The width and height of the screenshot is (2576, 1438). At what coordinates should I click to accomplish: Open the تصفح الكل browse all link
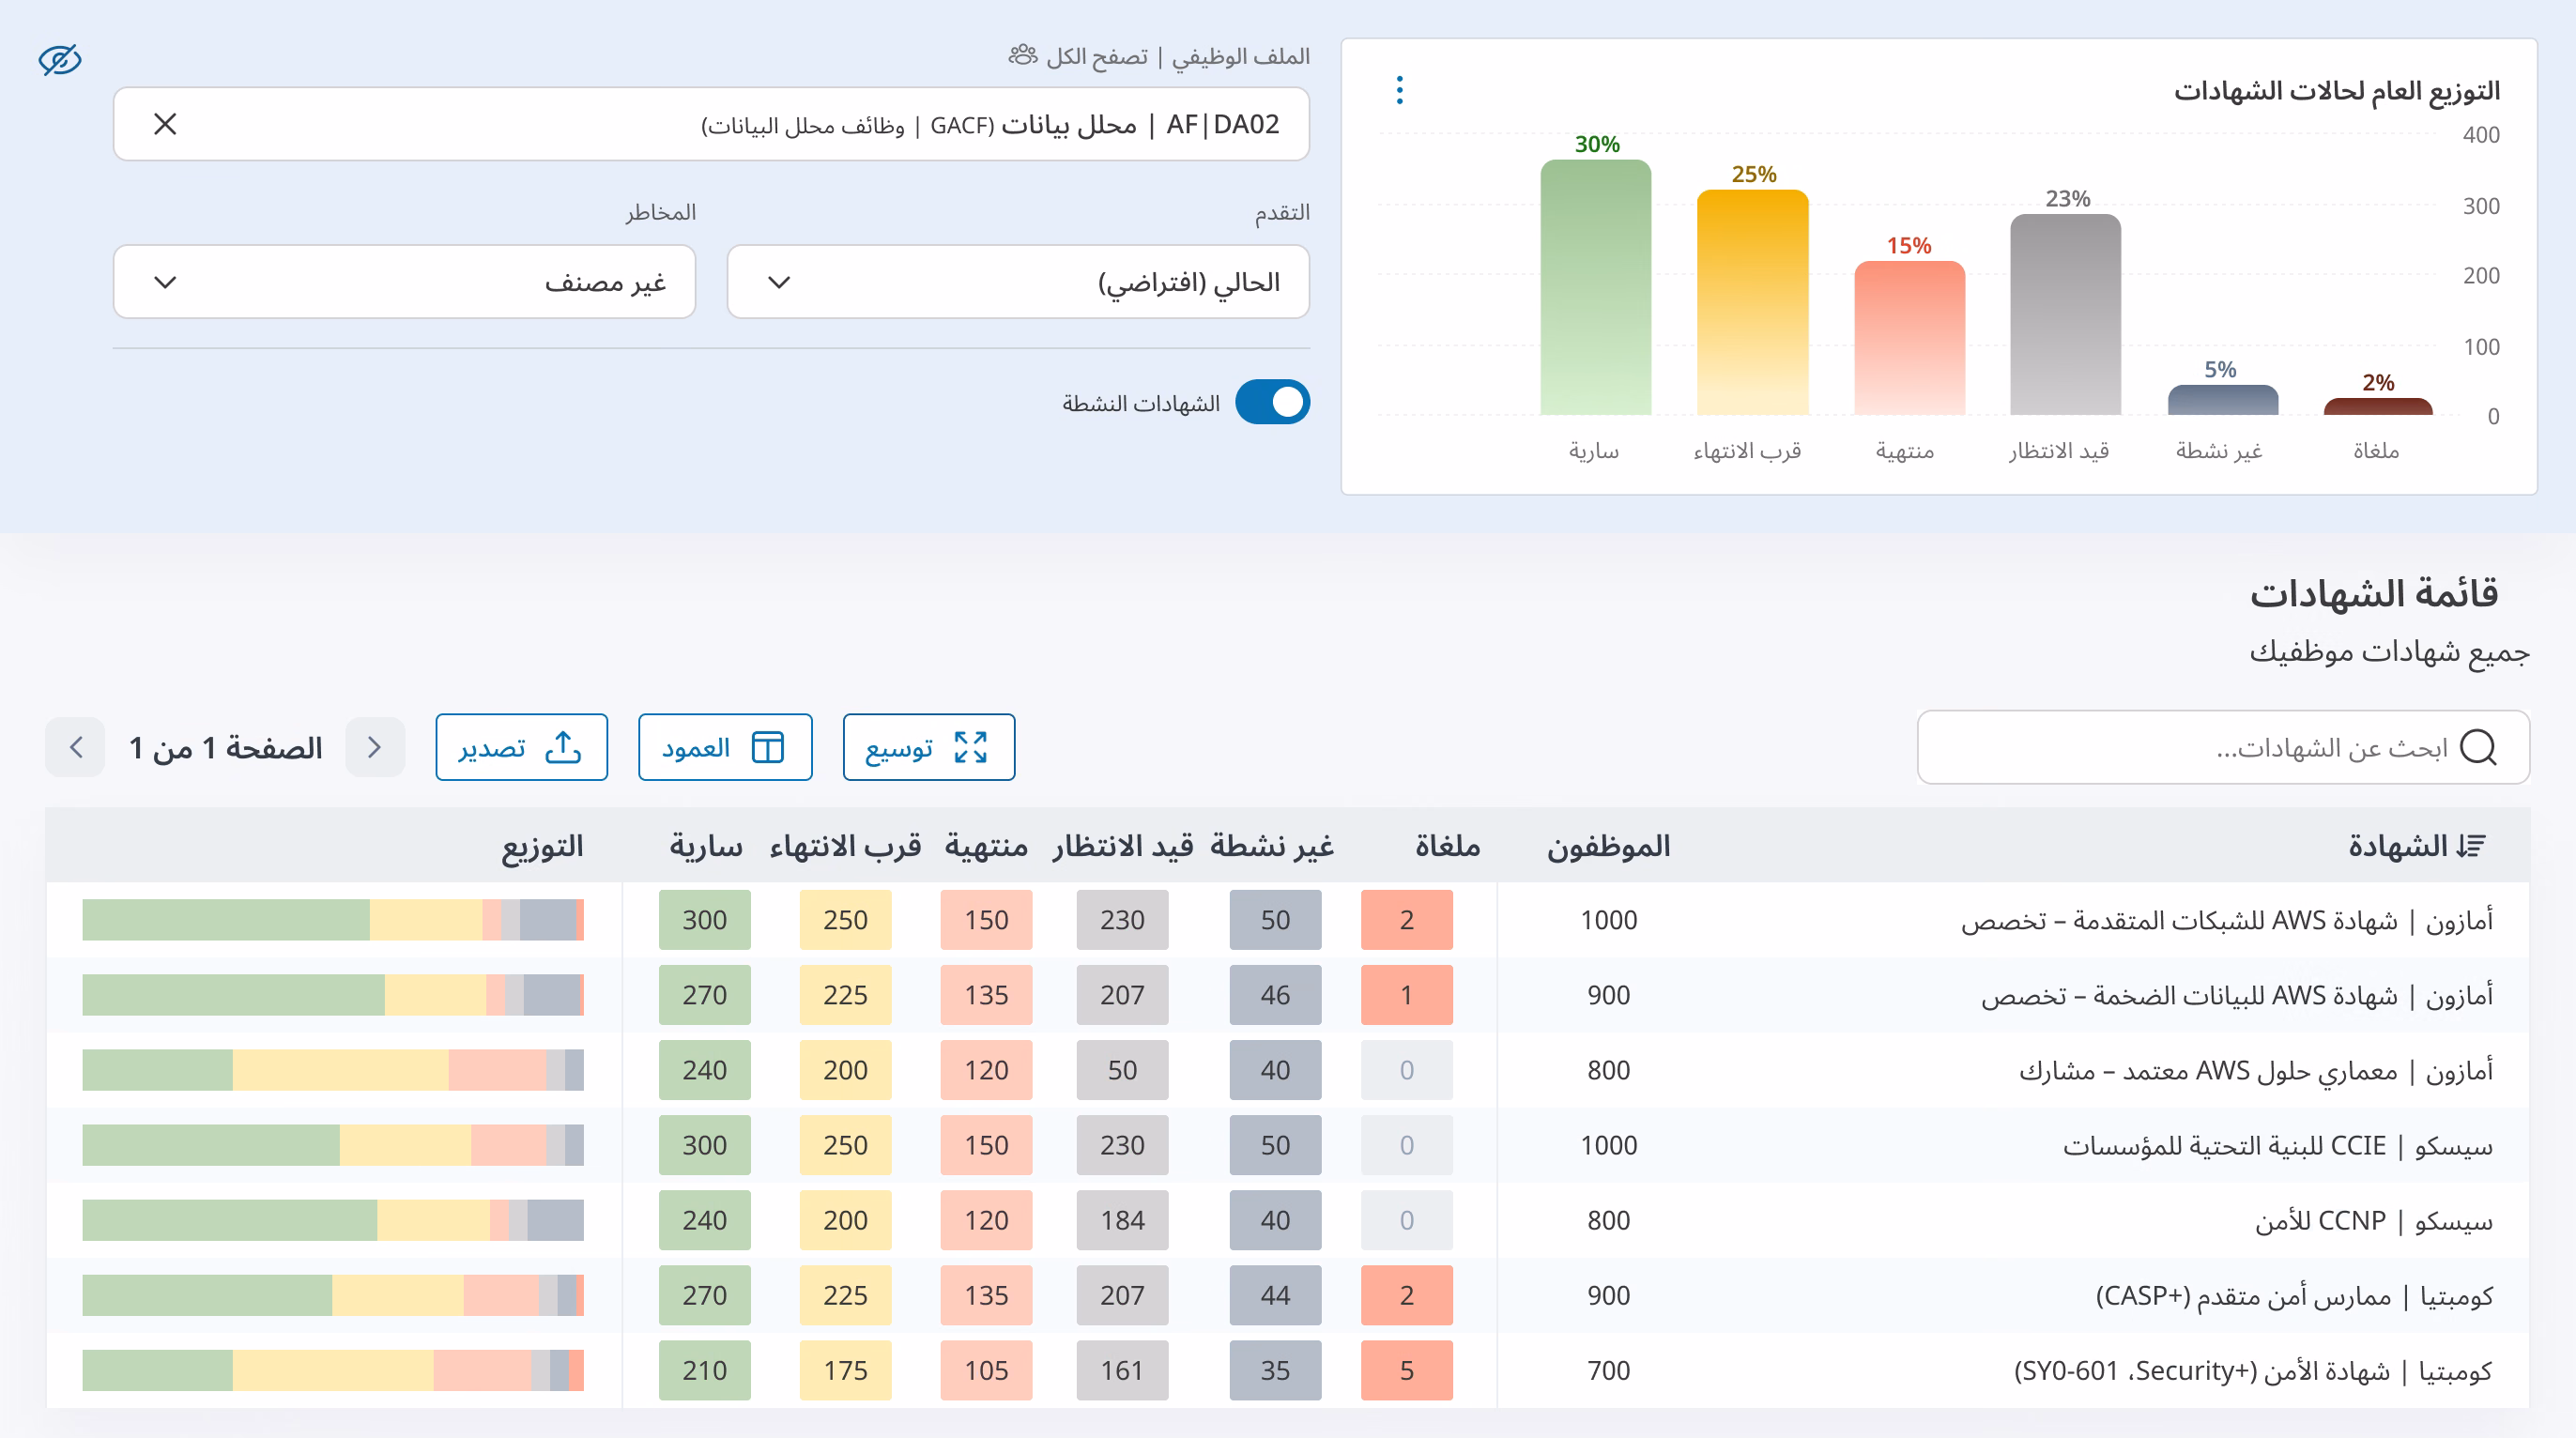(1096, 56)
